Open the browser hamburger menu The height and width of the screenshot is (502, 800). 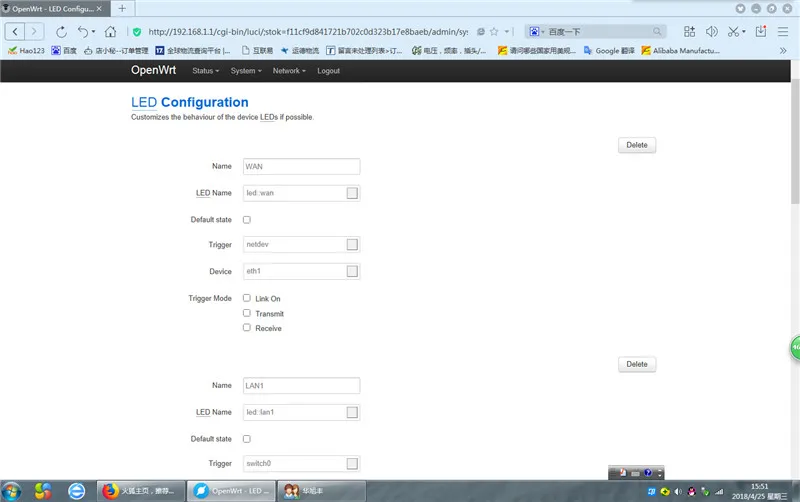pos(783,32)
